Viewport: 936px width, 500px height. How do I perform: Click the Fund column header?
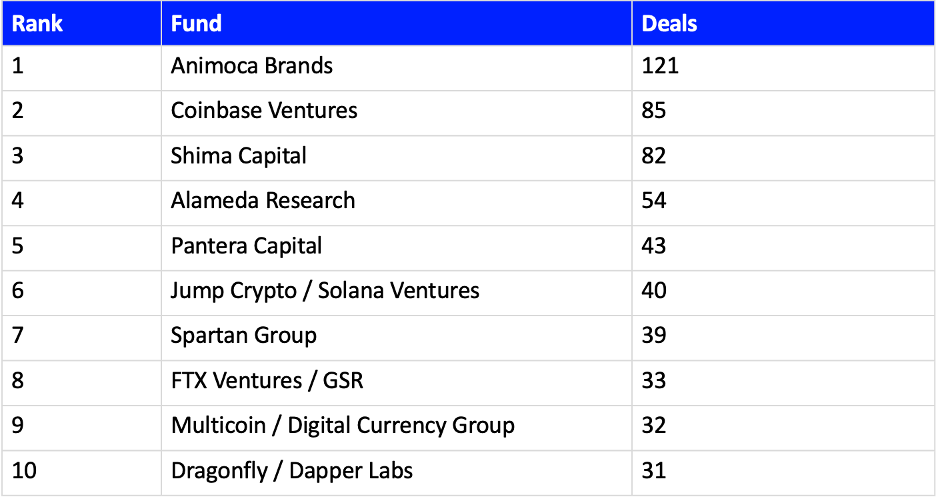click(x=396, y=23)
